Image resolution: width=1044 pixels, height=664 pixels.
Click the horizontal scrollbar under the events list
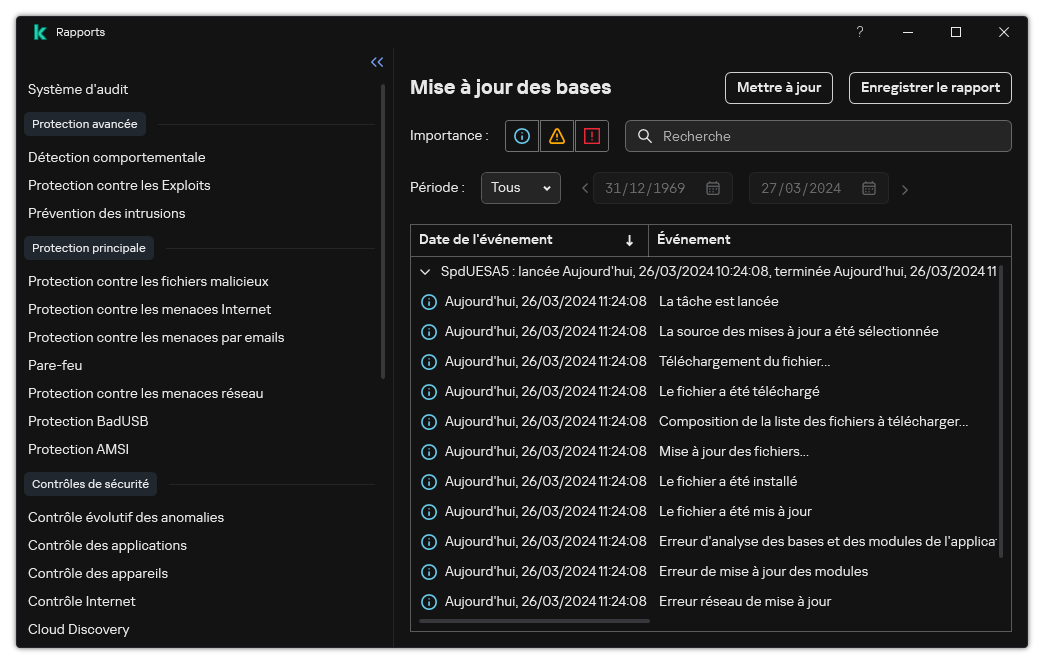(x=534, y=621)
